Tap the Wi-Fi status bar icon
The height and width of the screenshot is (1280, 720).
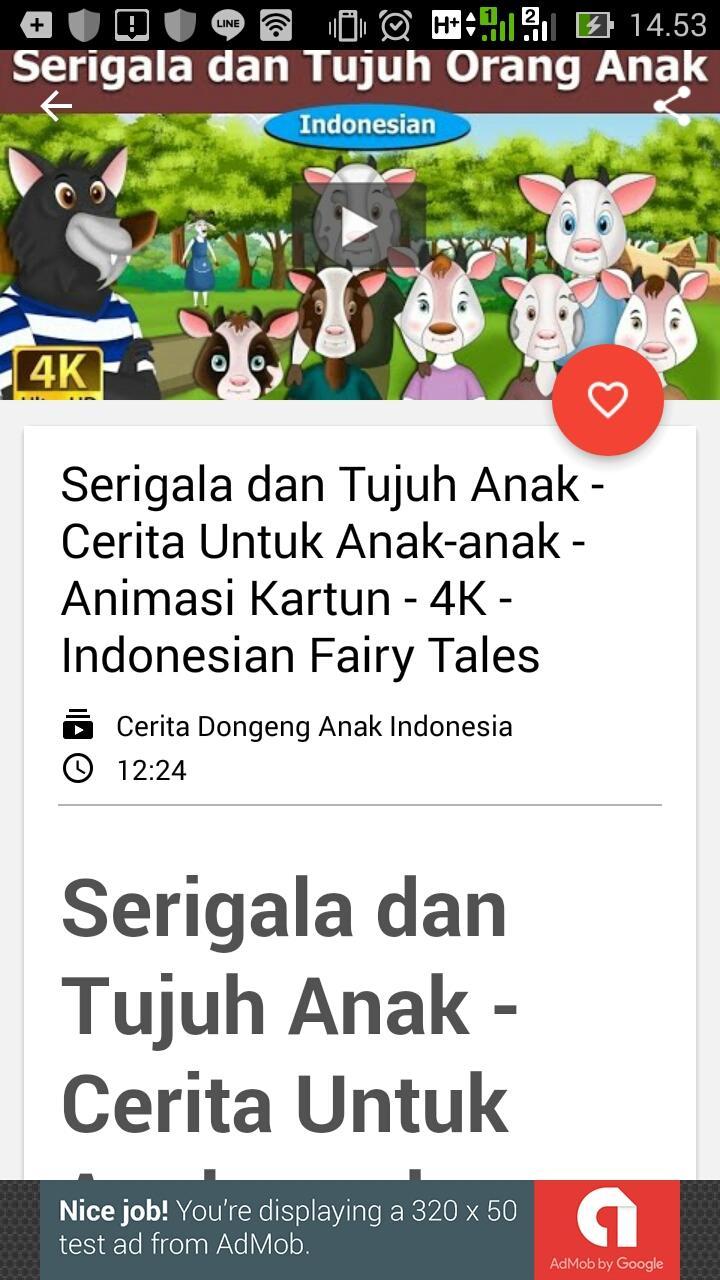pyautogui.click(x=276, y=25)
